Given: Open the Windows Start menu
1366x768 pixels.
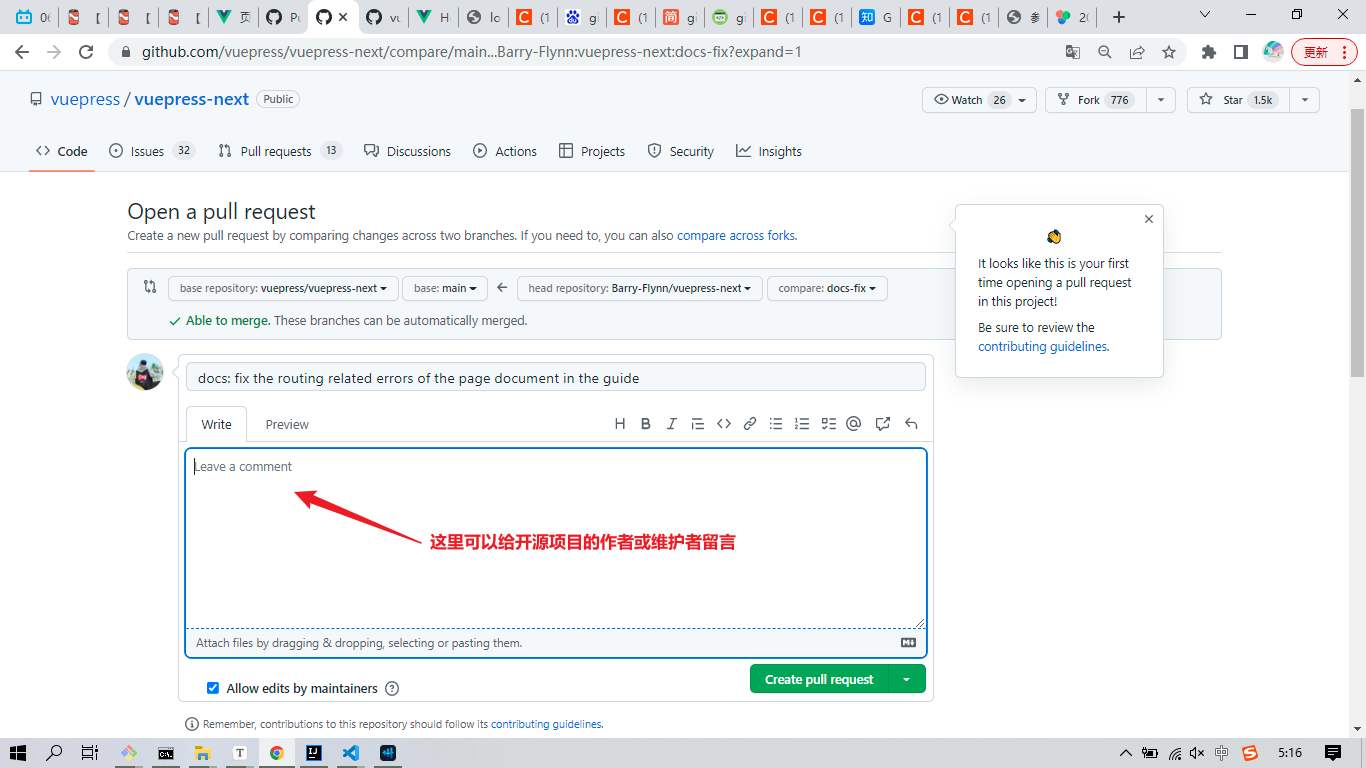Looking at the screenshot, I should click(18, 753).
